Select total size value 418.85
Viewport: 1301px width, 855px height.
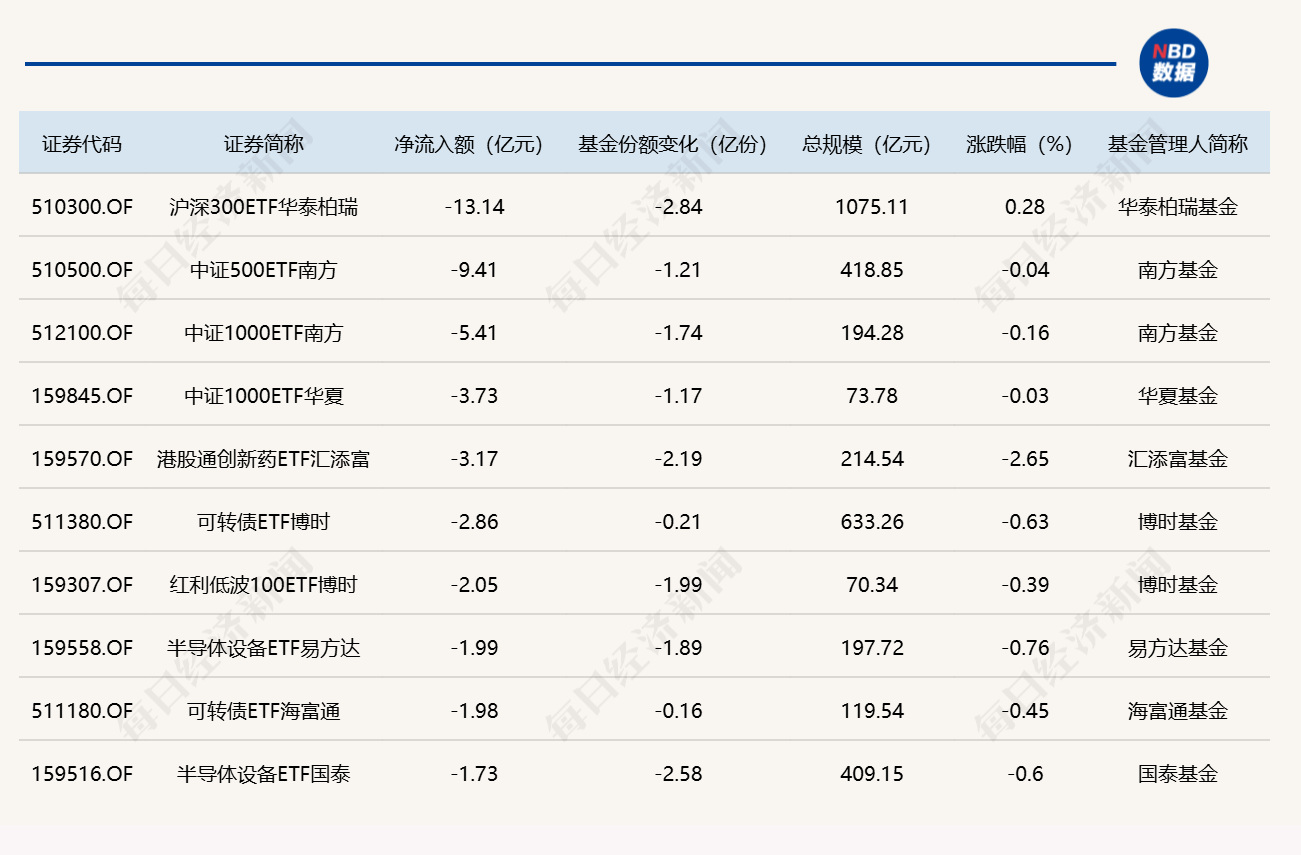click(873, 270)
